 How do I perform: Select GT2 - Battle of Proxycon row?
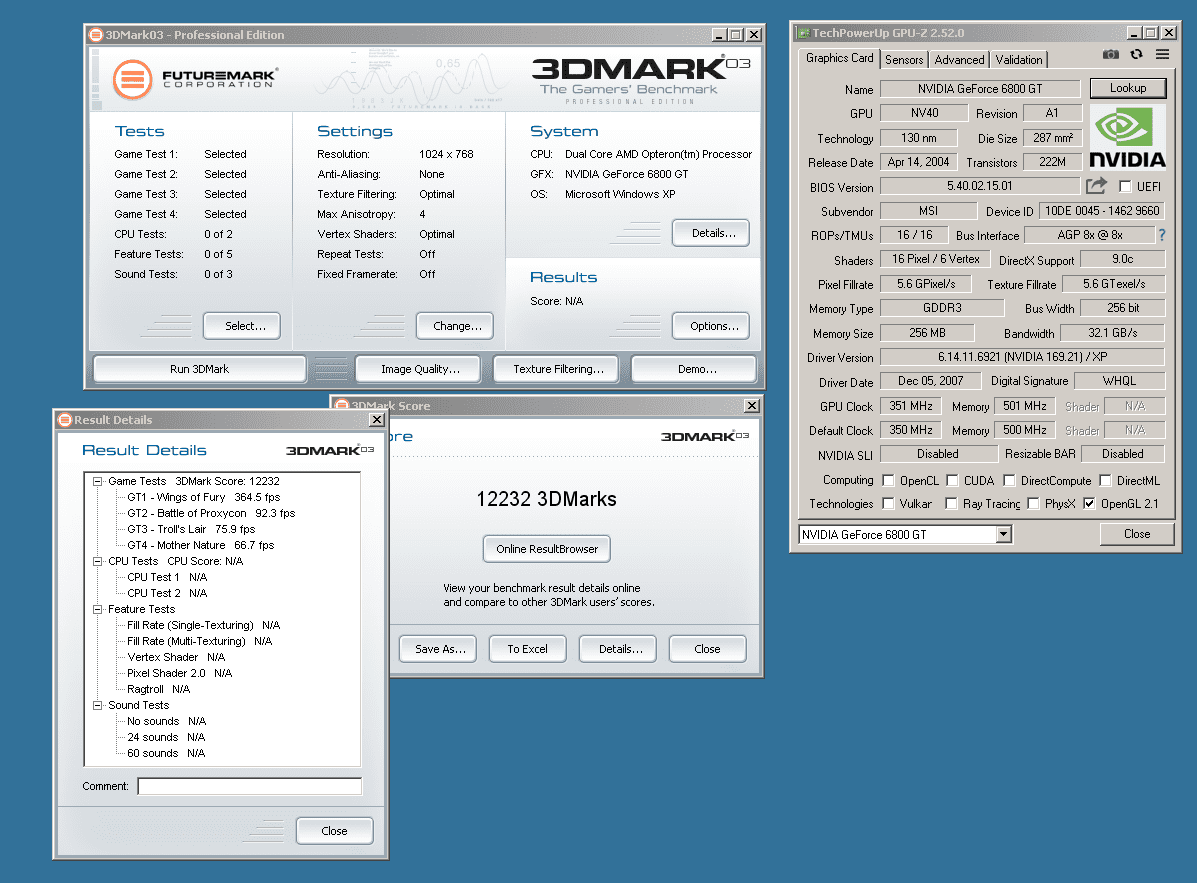[211, 513]
